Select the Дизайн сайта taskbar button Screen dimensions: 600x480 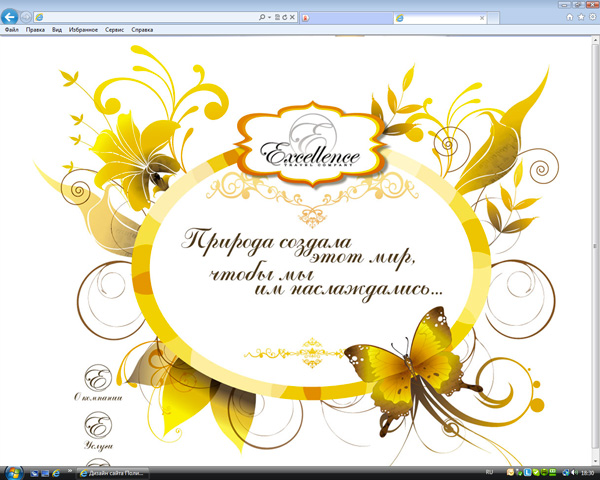[112, 473]
